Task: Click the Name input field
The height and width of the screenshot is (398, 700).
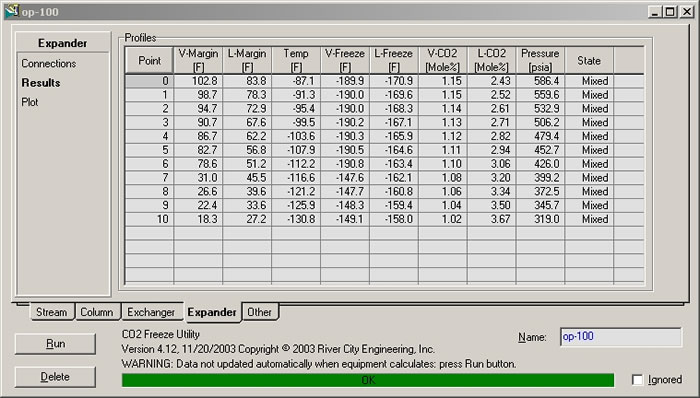Action: click(621, 336)
